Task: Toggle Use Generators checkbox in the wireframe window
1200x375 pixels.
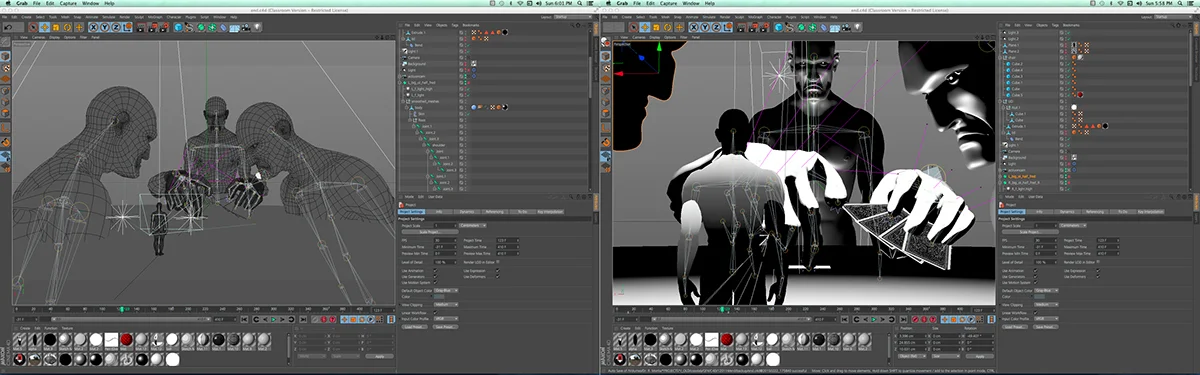Action: [x=435, y=276]
